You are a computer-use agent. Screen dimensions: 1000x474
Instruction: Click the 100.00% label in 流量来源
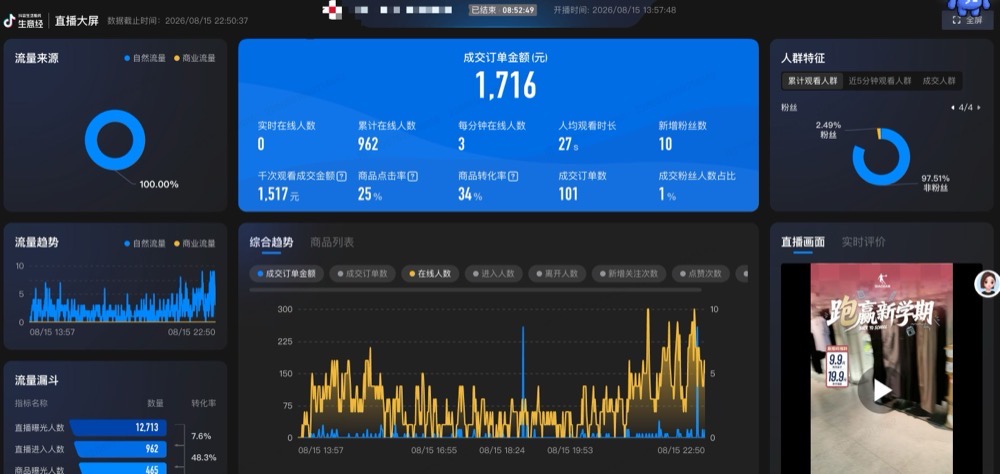click(159, 184)
